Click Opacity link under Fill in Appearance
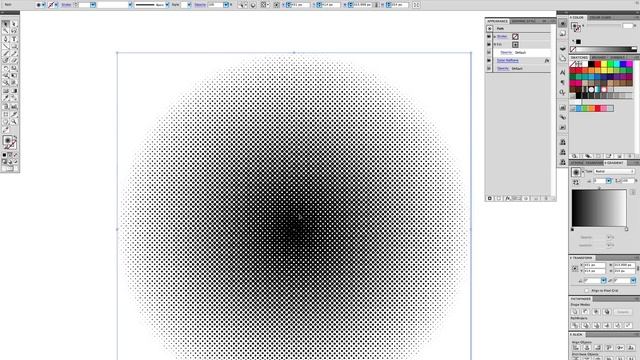Viewport: 640px width, 360px height. (x=506, y=52)
